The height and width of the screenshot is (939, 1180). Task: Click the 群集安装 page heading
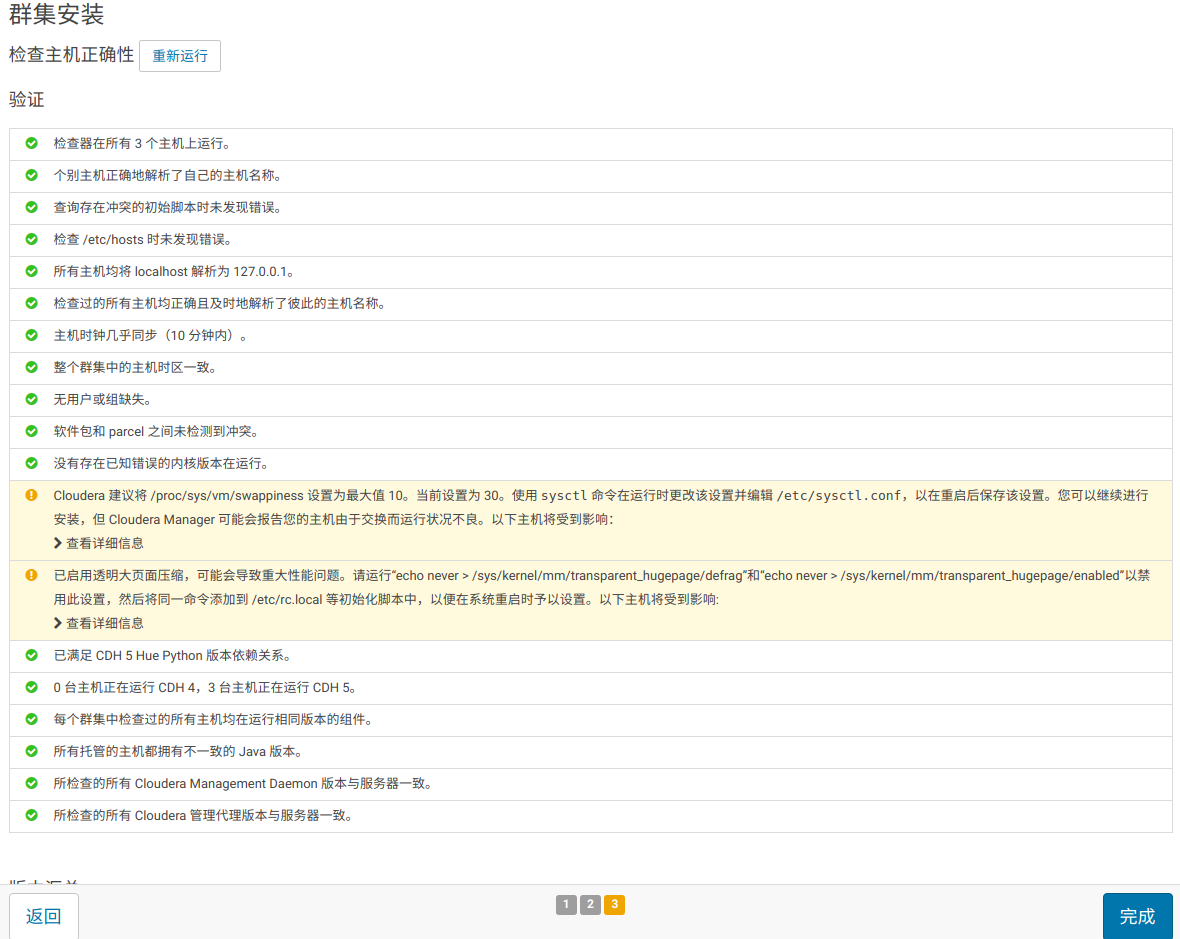pyautogui.click(x=56, y=14)
